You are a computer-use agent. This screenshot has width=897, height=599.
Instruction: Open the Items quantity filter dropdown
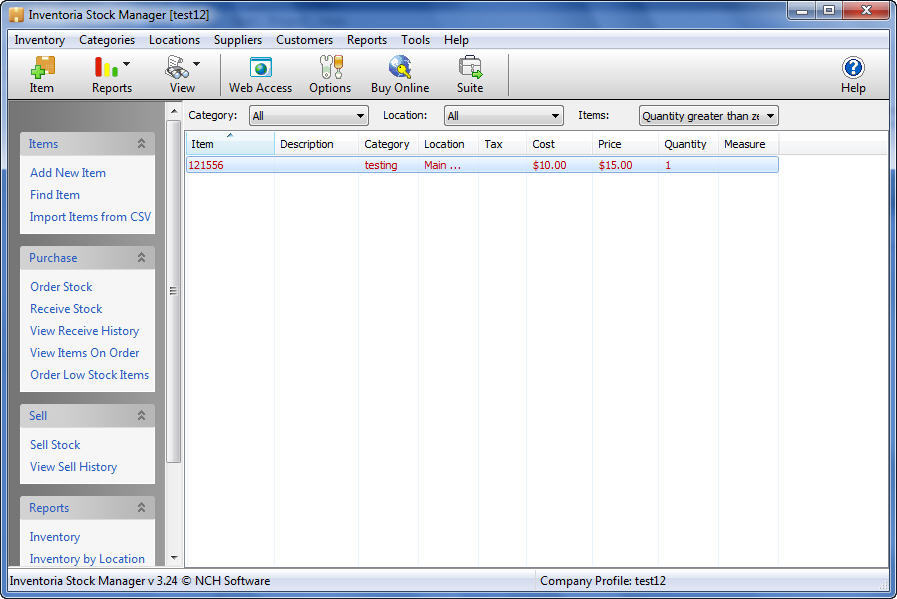point(709,116)
